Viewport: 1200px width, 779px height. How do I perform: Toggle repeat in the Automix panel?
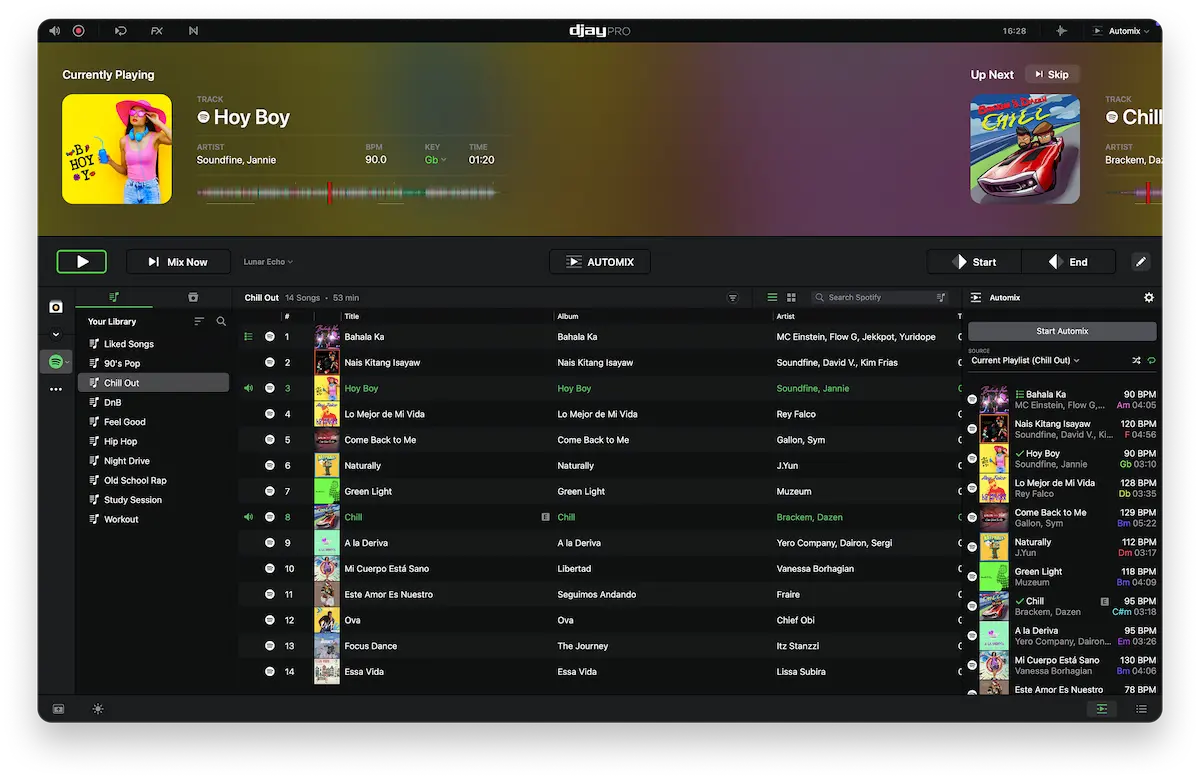tap(1151, 360)
